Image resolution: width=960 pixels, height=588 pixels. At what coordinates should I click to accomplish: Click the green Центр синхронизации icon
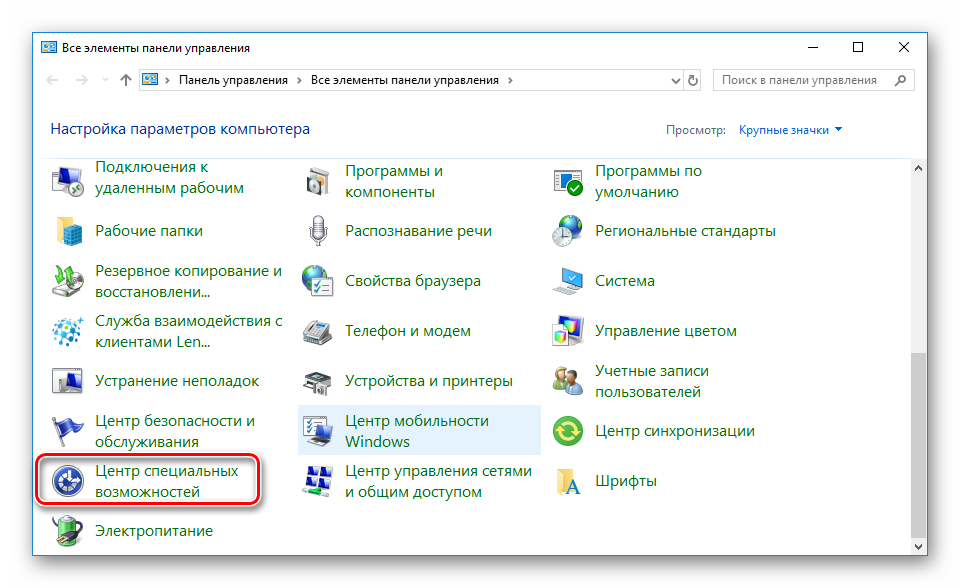click(568, 431)
